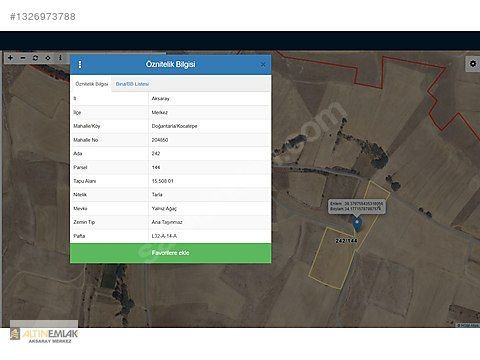Click the Merkez value in the İlçe row
This screenshot has width=480, height=360.
[160, 112]
